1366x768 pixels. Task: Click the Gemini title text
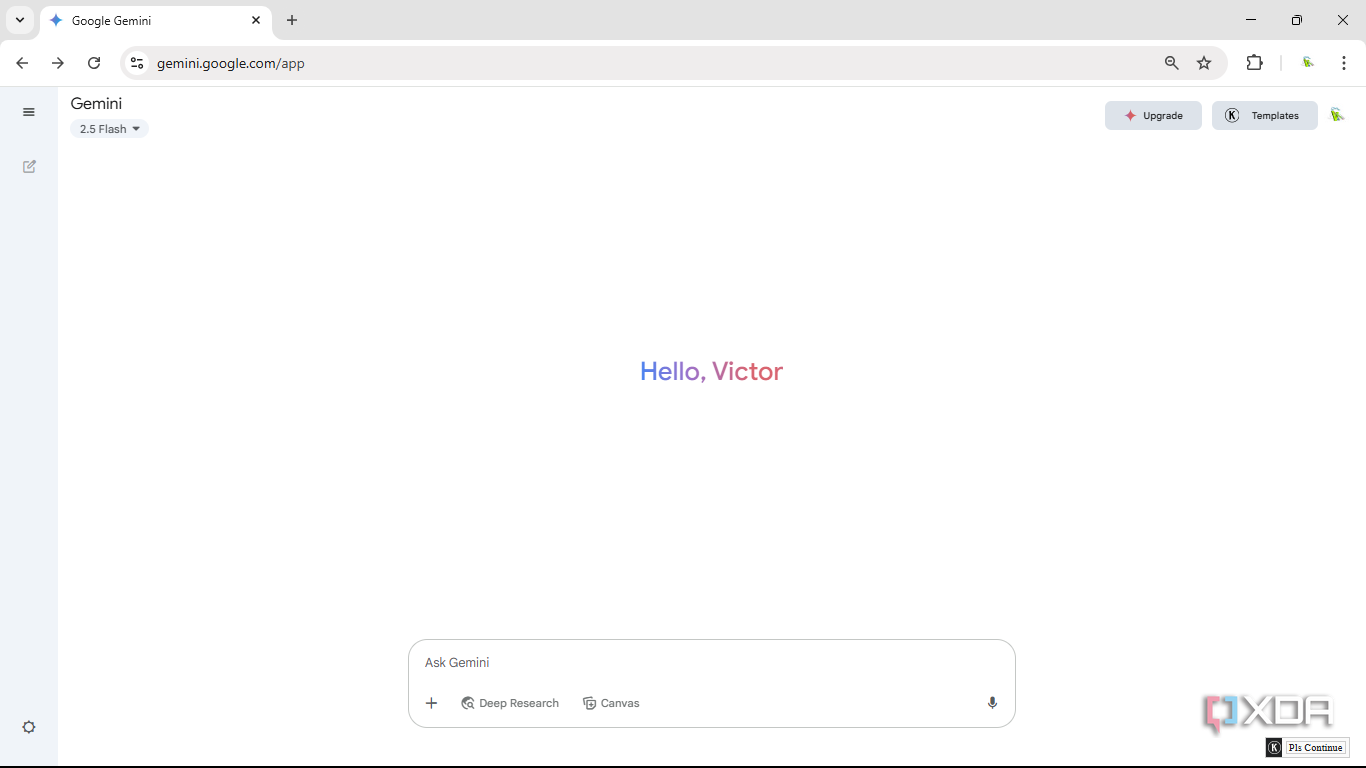(x=97, y=104)
